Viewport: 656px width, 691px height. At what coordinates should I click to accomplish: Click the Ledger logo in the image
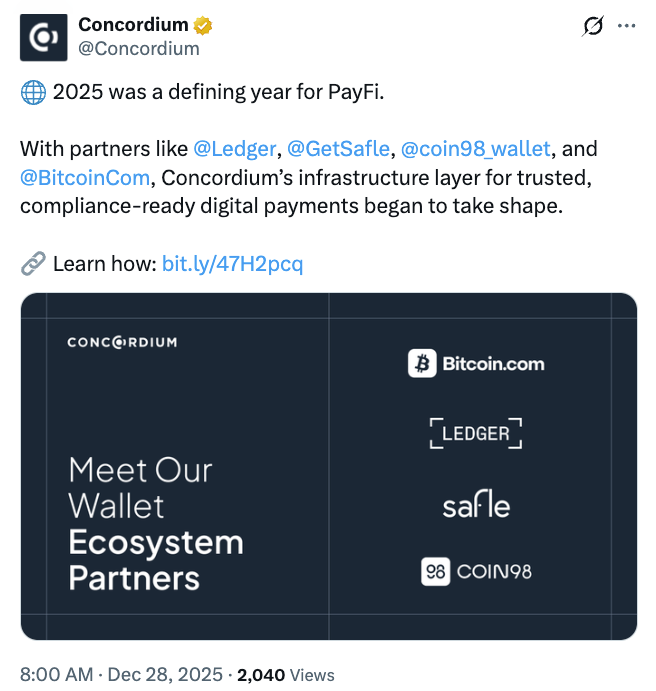tap(476, 433)
